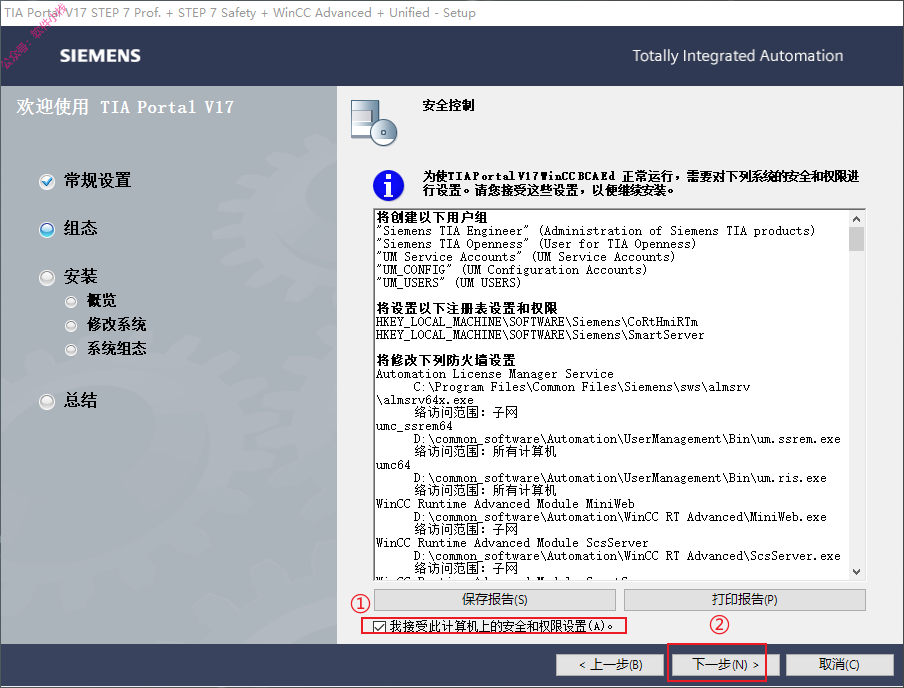This screenshot has height=688, width=904.
Task: Cancel setup with 取消(C)
Action: coord(839,665)
